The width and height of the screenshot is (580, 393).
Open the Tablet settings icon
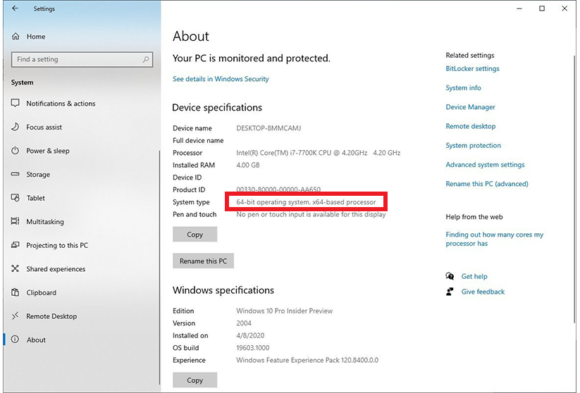click(15, 198)
